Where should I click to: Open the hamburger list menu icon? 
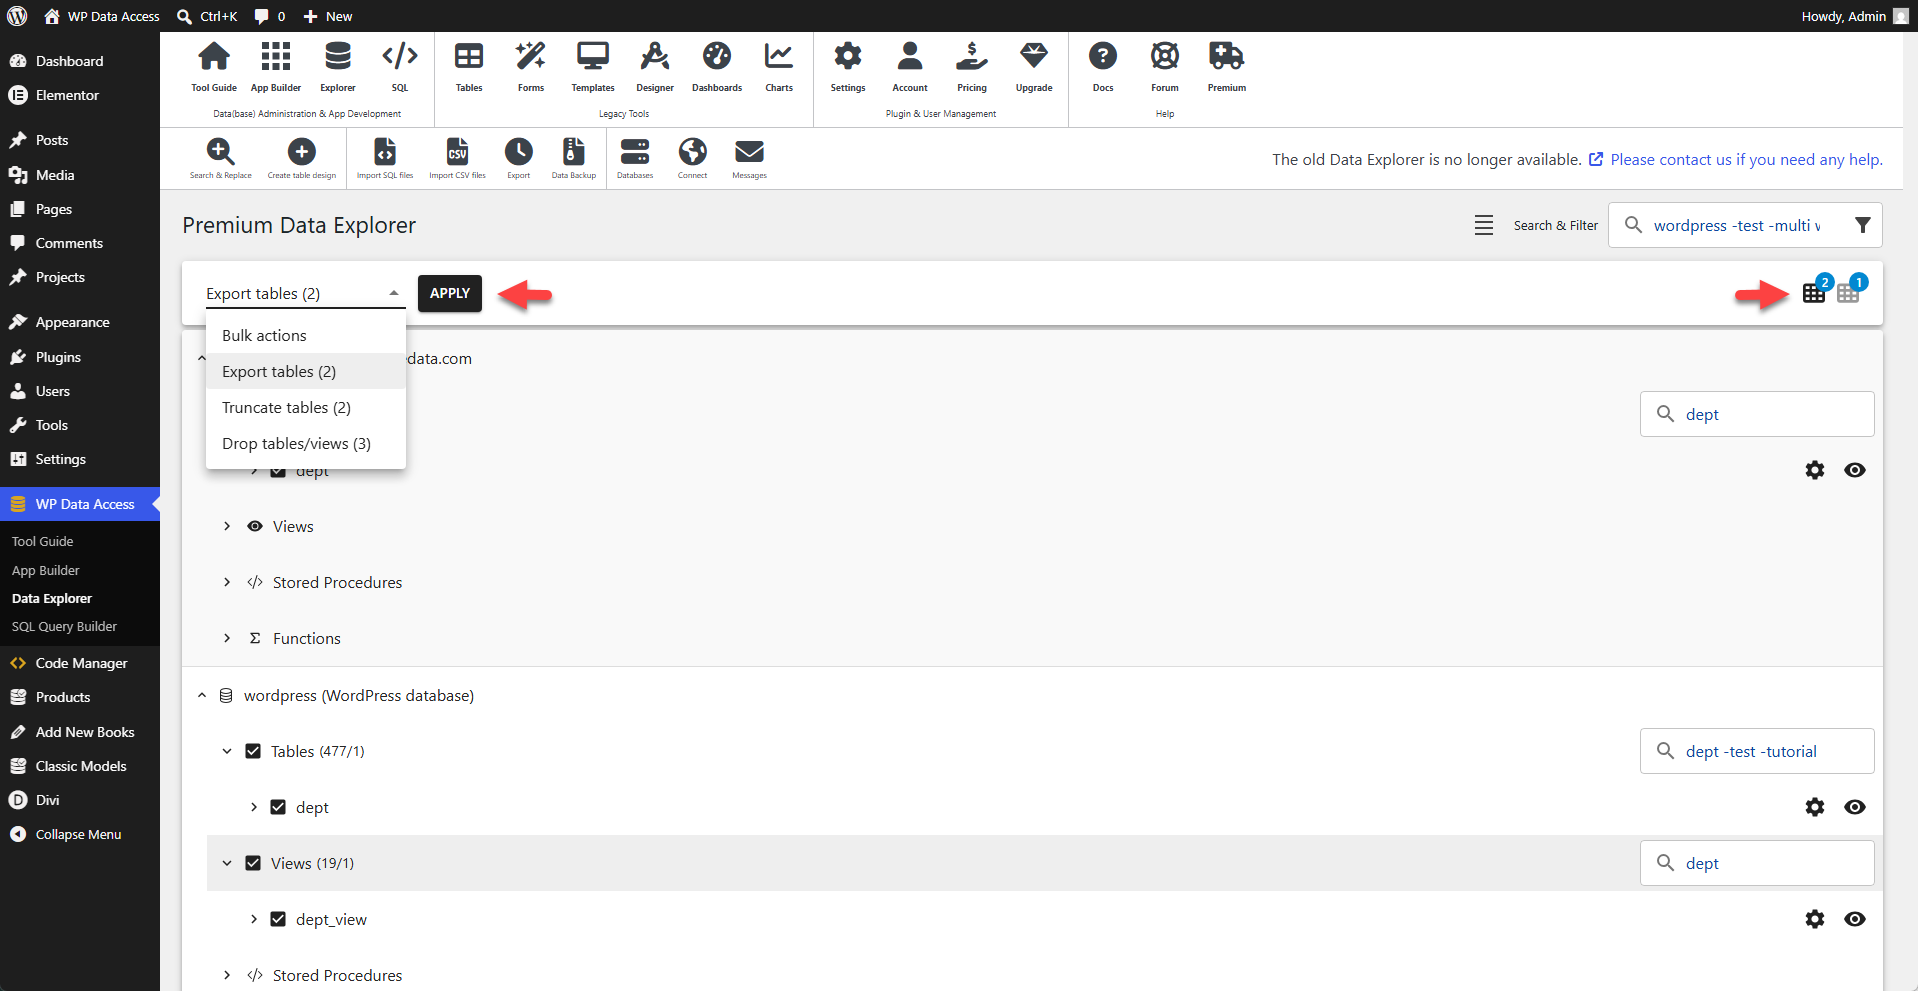[1484, 226]
